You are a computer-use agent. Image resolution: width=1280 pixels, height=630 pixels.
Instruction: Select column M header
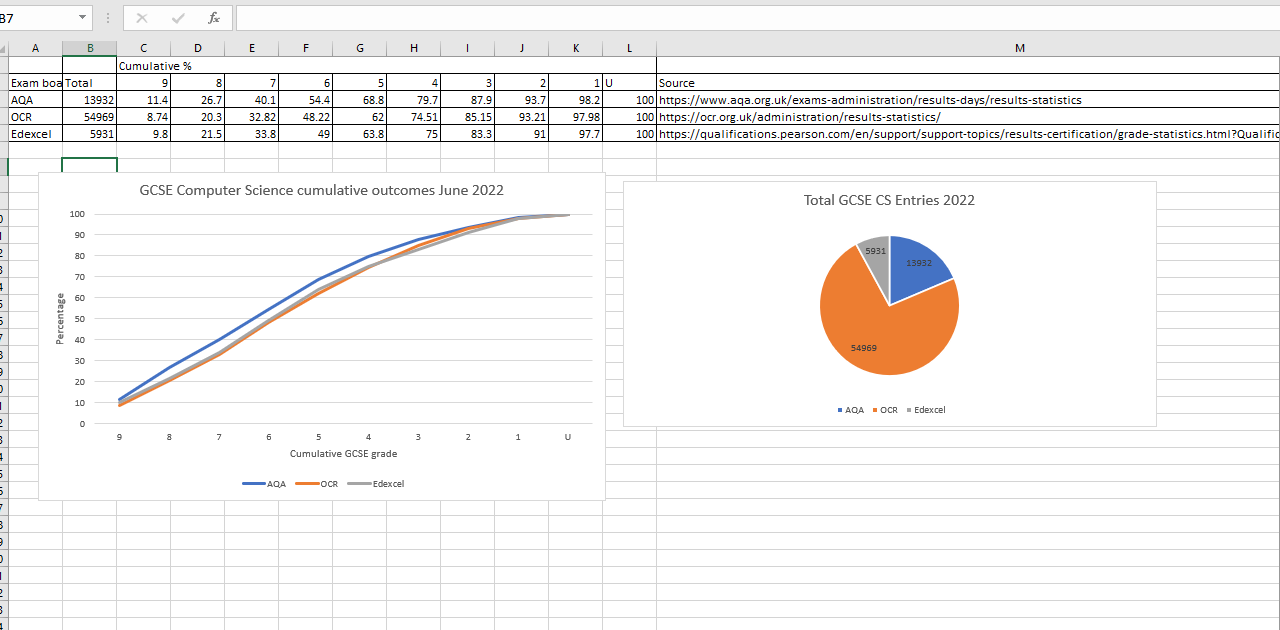1019,47
